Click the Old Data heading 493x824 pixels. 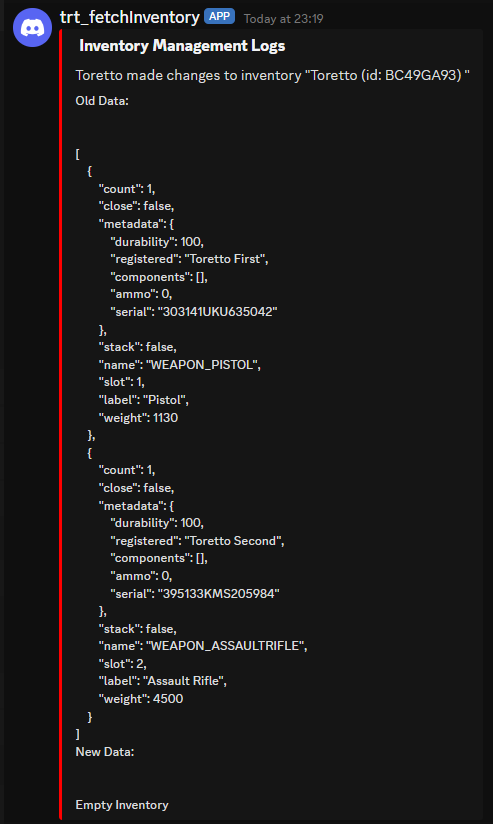click(102, 100)
